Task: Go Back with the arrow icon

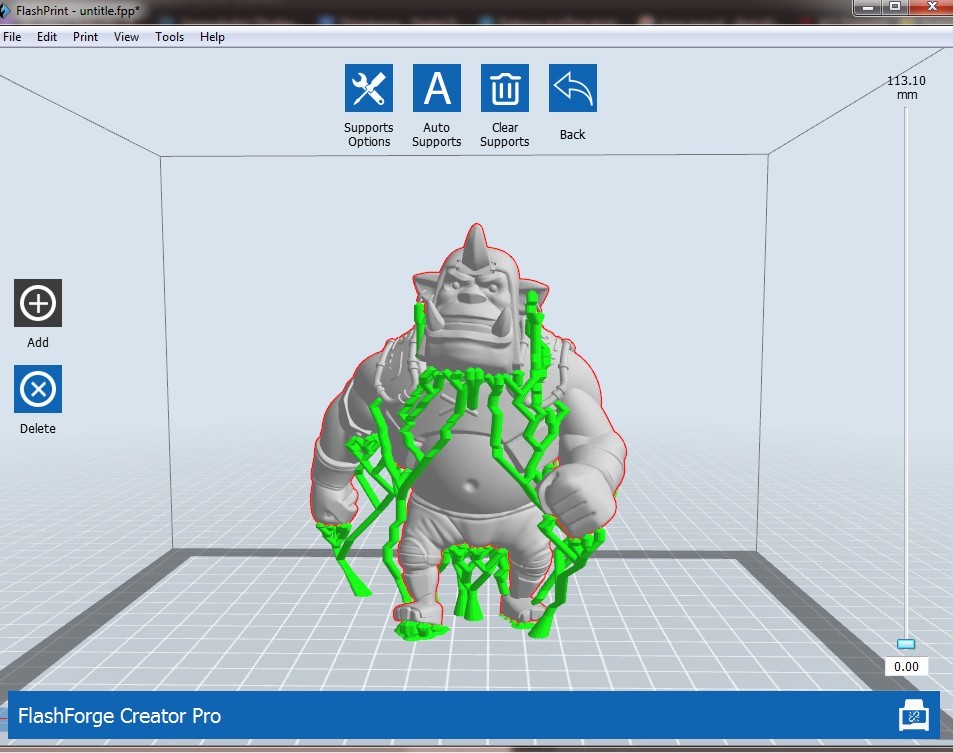Action: click(x=573, y=88)
